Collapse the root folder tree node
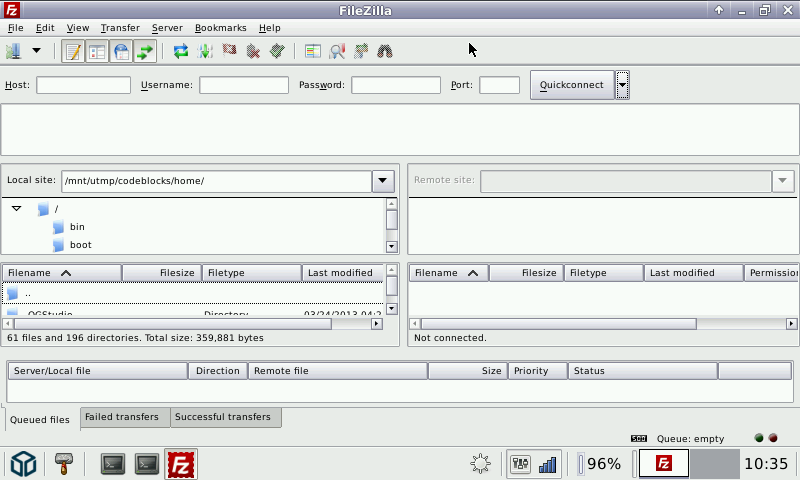This screenshot has width=800, height=480. click(17, 208)
